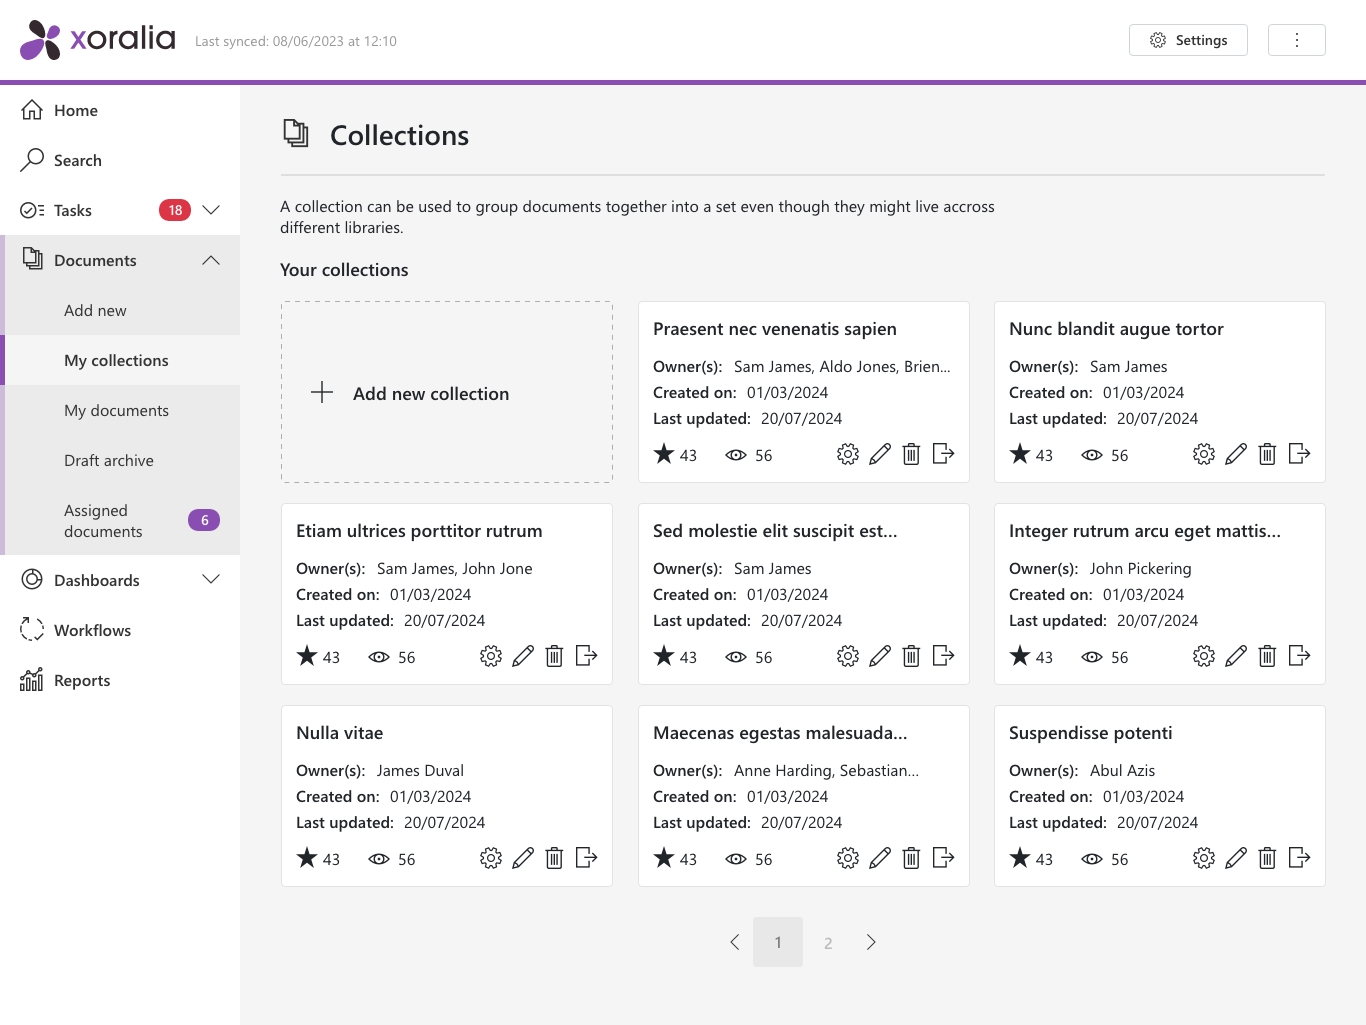This screenshot has width=1366, height=1025.
Task: Open the Settings button in header
Action: (1188, 40)
